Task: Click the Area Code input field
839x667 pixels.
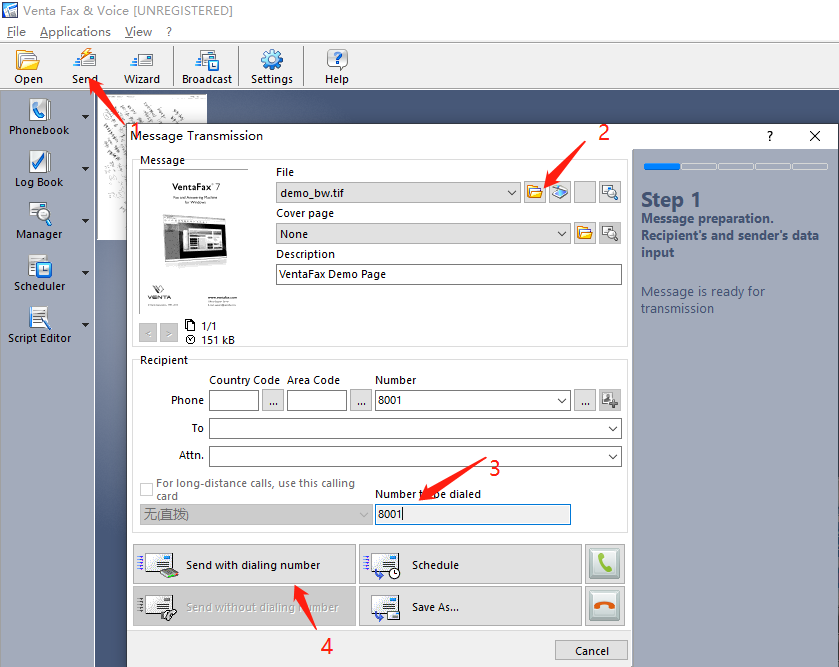Action: (x=317, y=401)
